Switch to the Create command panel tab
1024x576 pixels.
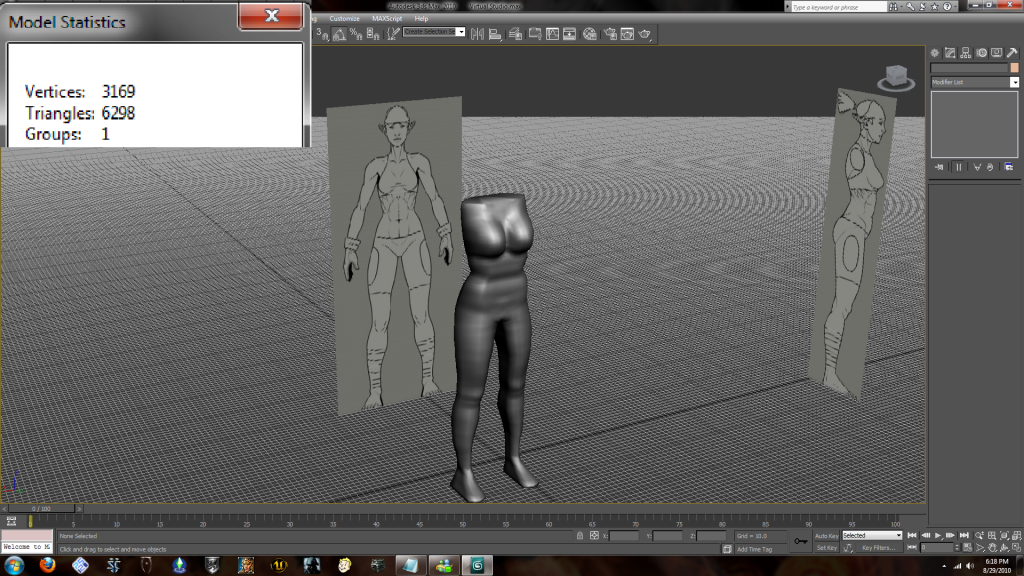(x=935, y=53)
